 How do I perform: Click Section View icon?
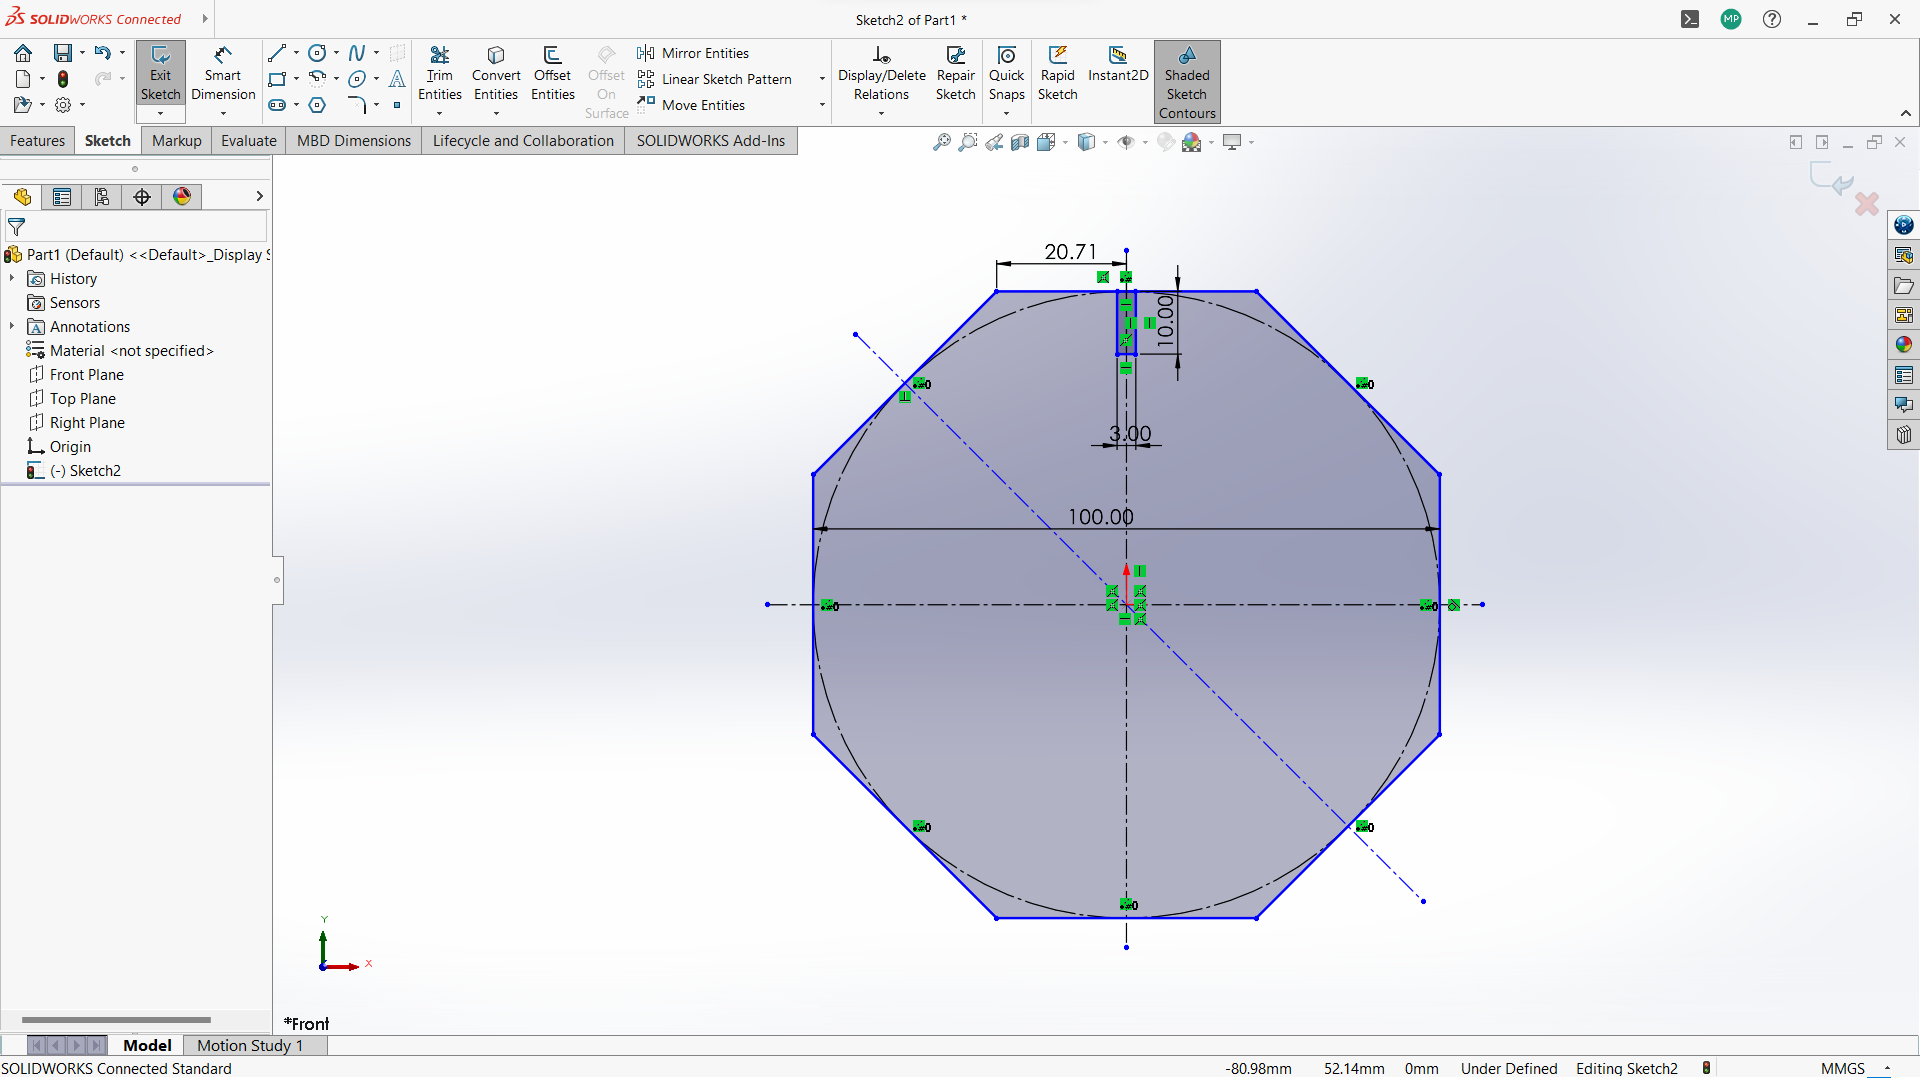1020,142
